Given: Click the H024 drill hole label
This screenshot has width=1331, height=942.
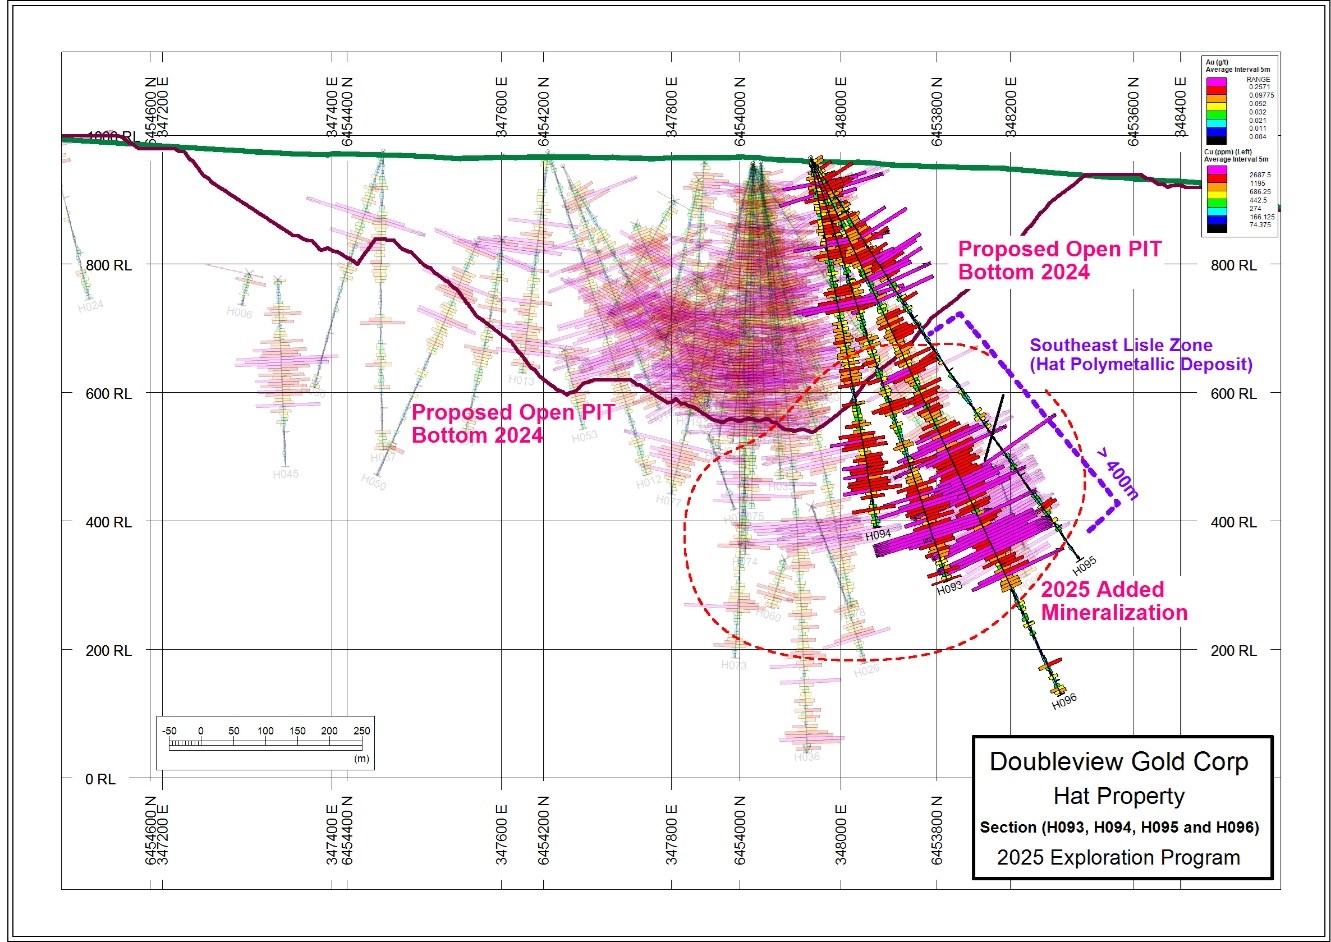Looking at the screenshot, I should coord(90,308).
